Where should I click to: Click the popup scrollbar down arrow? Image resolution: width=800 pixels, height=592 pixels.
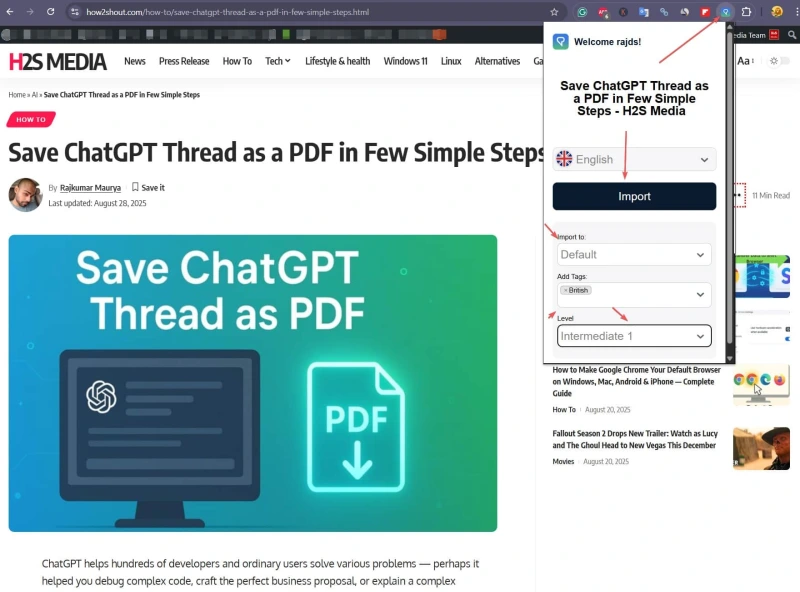coord(730,358)
